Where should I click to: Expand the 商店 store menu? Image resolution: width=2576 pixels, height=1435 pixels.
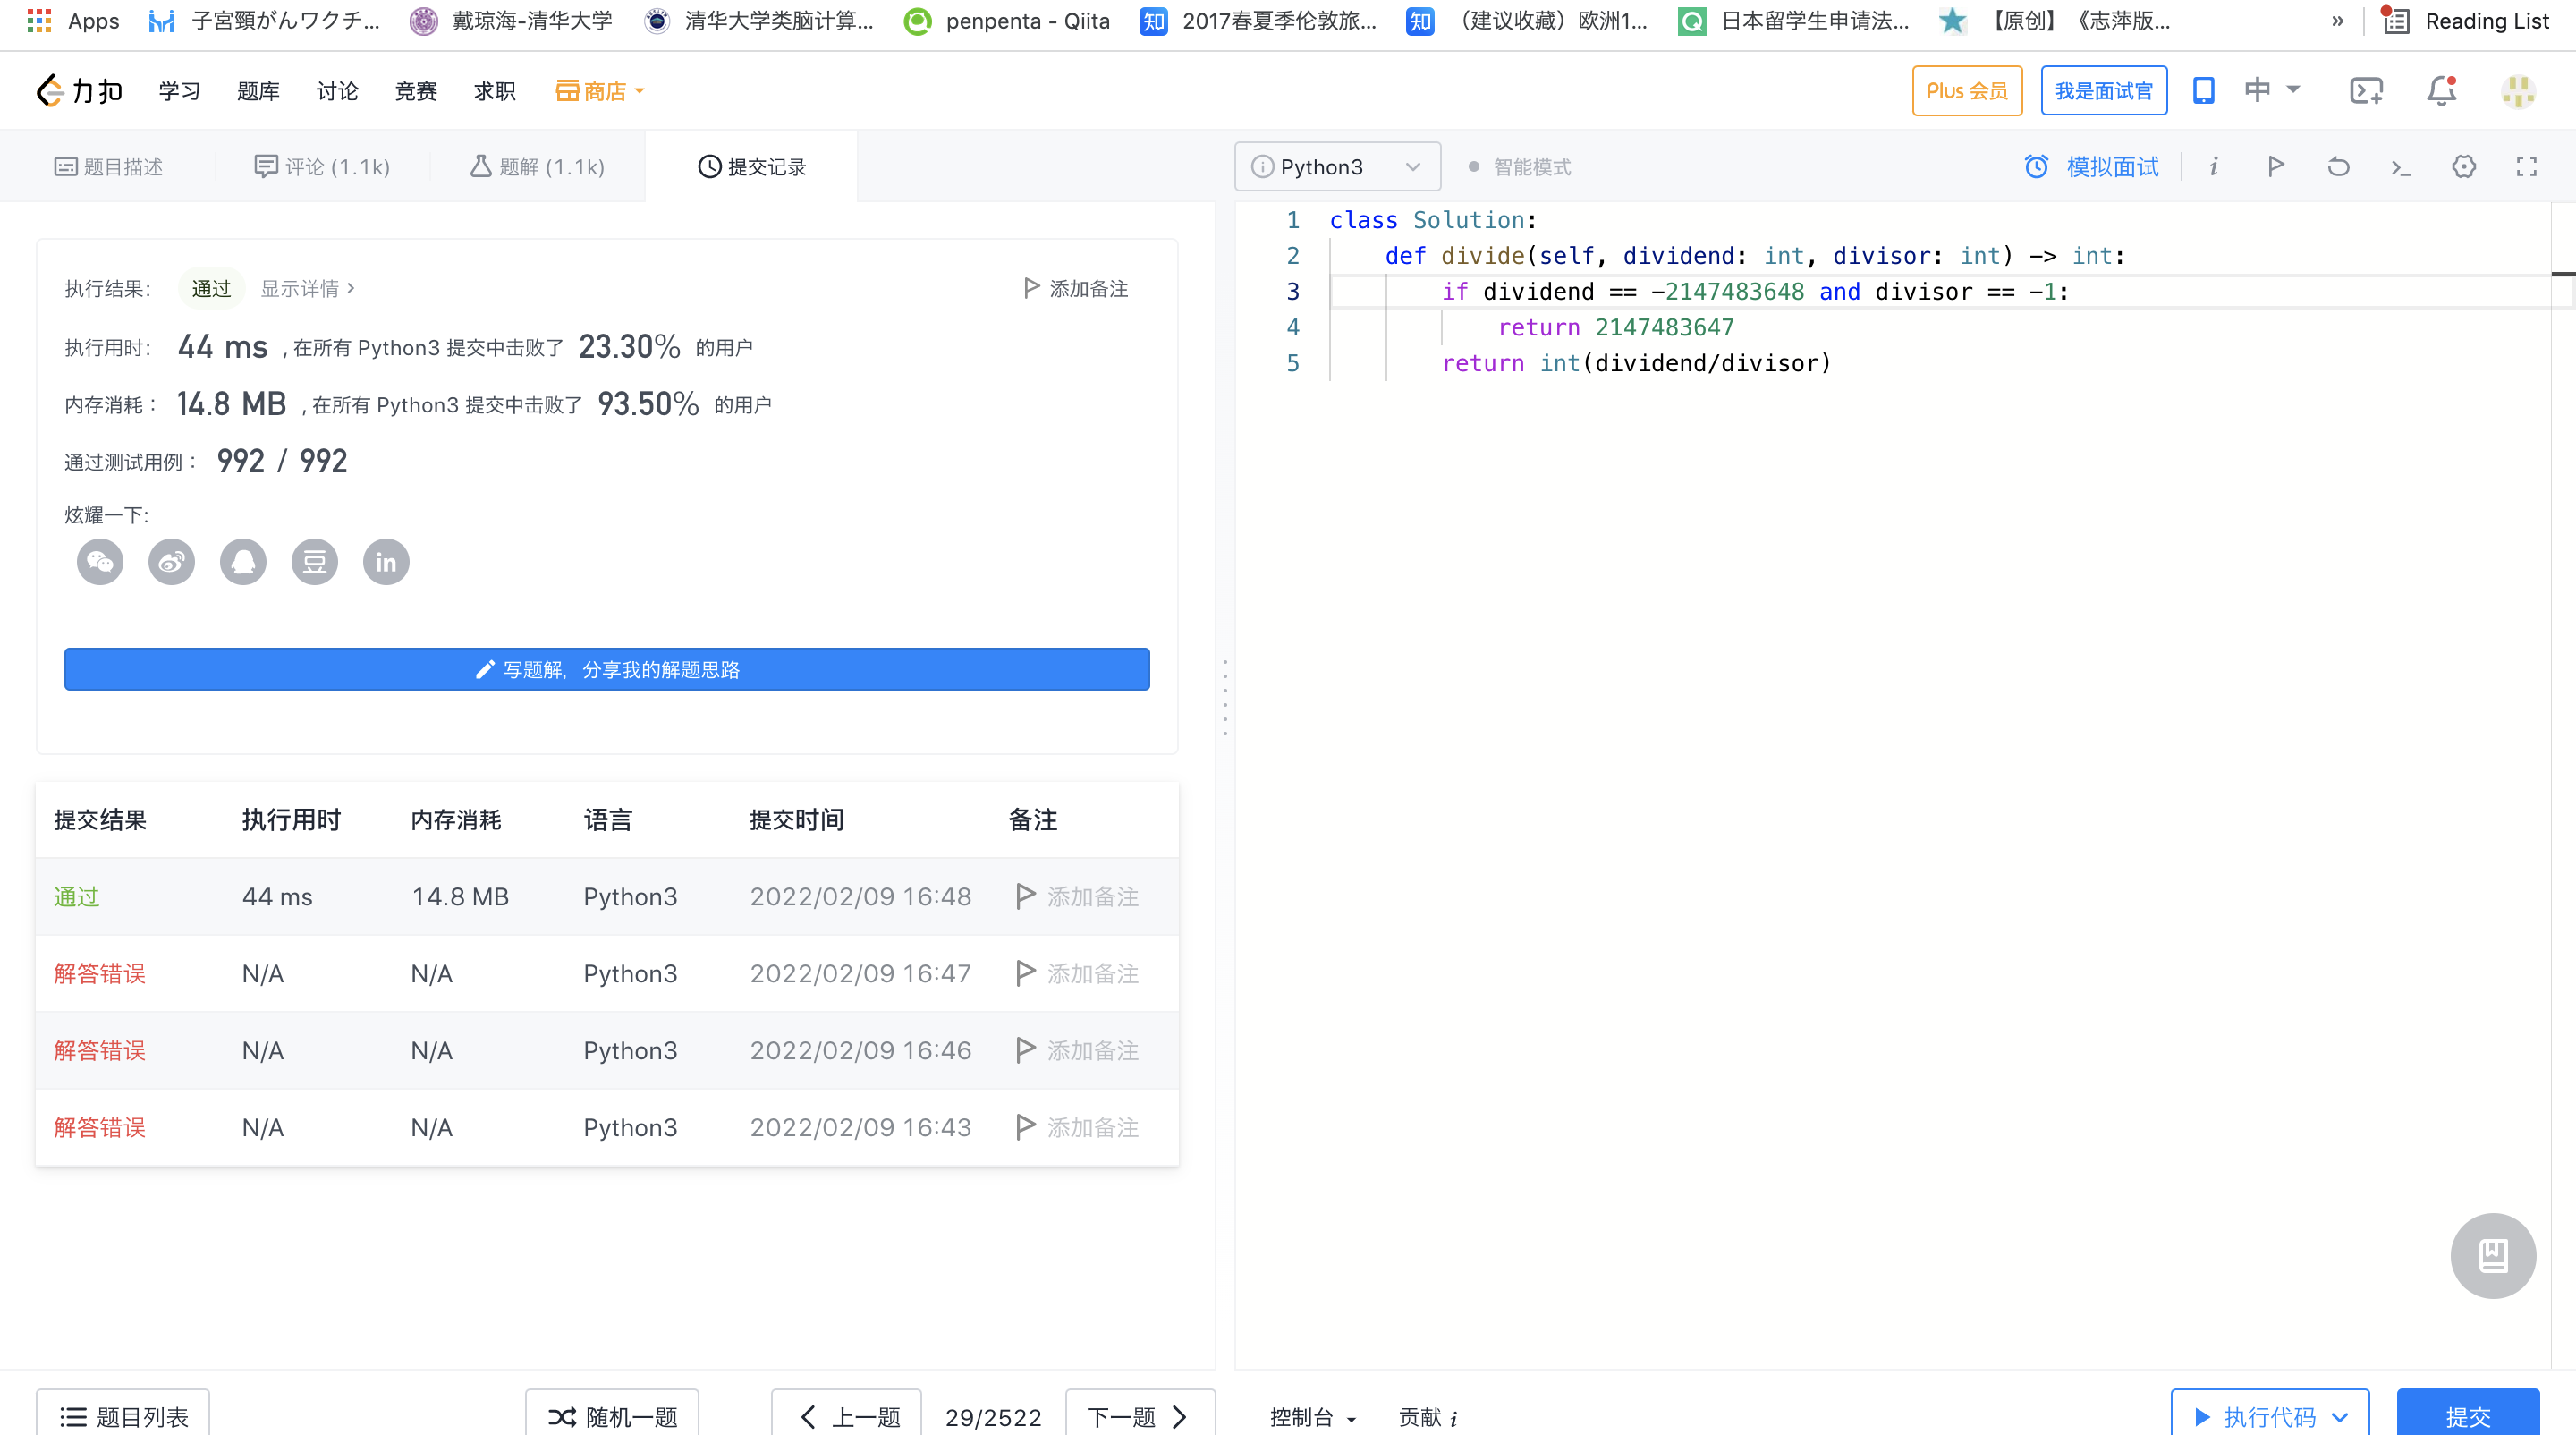point(600,91)
